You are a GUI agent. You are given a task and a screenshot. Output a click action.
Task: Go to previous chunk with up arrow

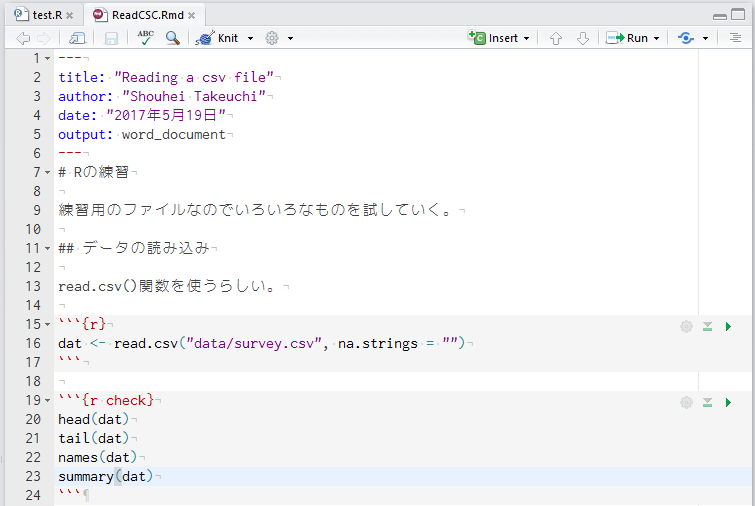(556, 38)
